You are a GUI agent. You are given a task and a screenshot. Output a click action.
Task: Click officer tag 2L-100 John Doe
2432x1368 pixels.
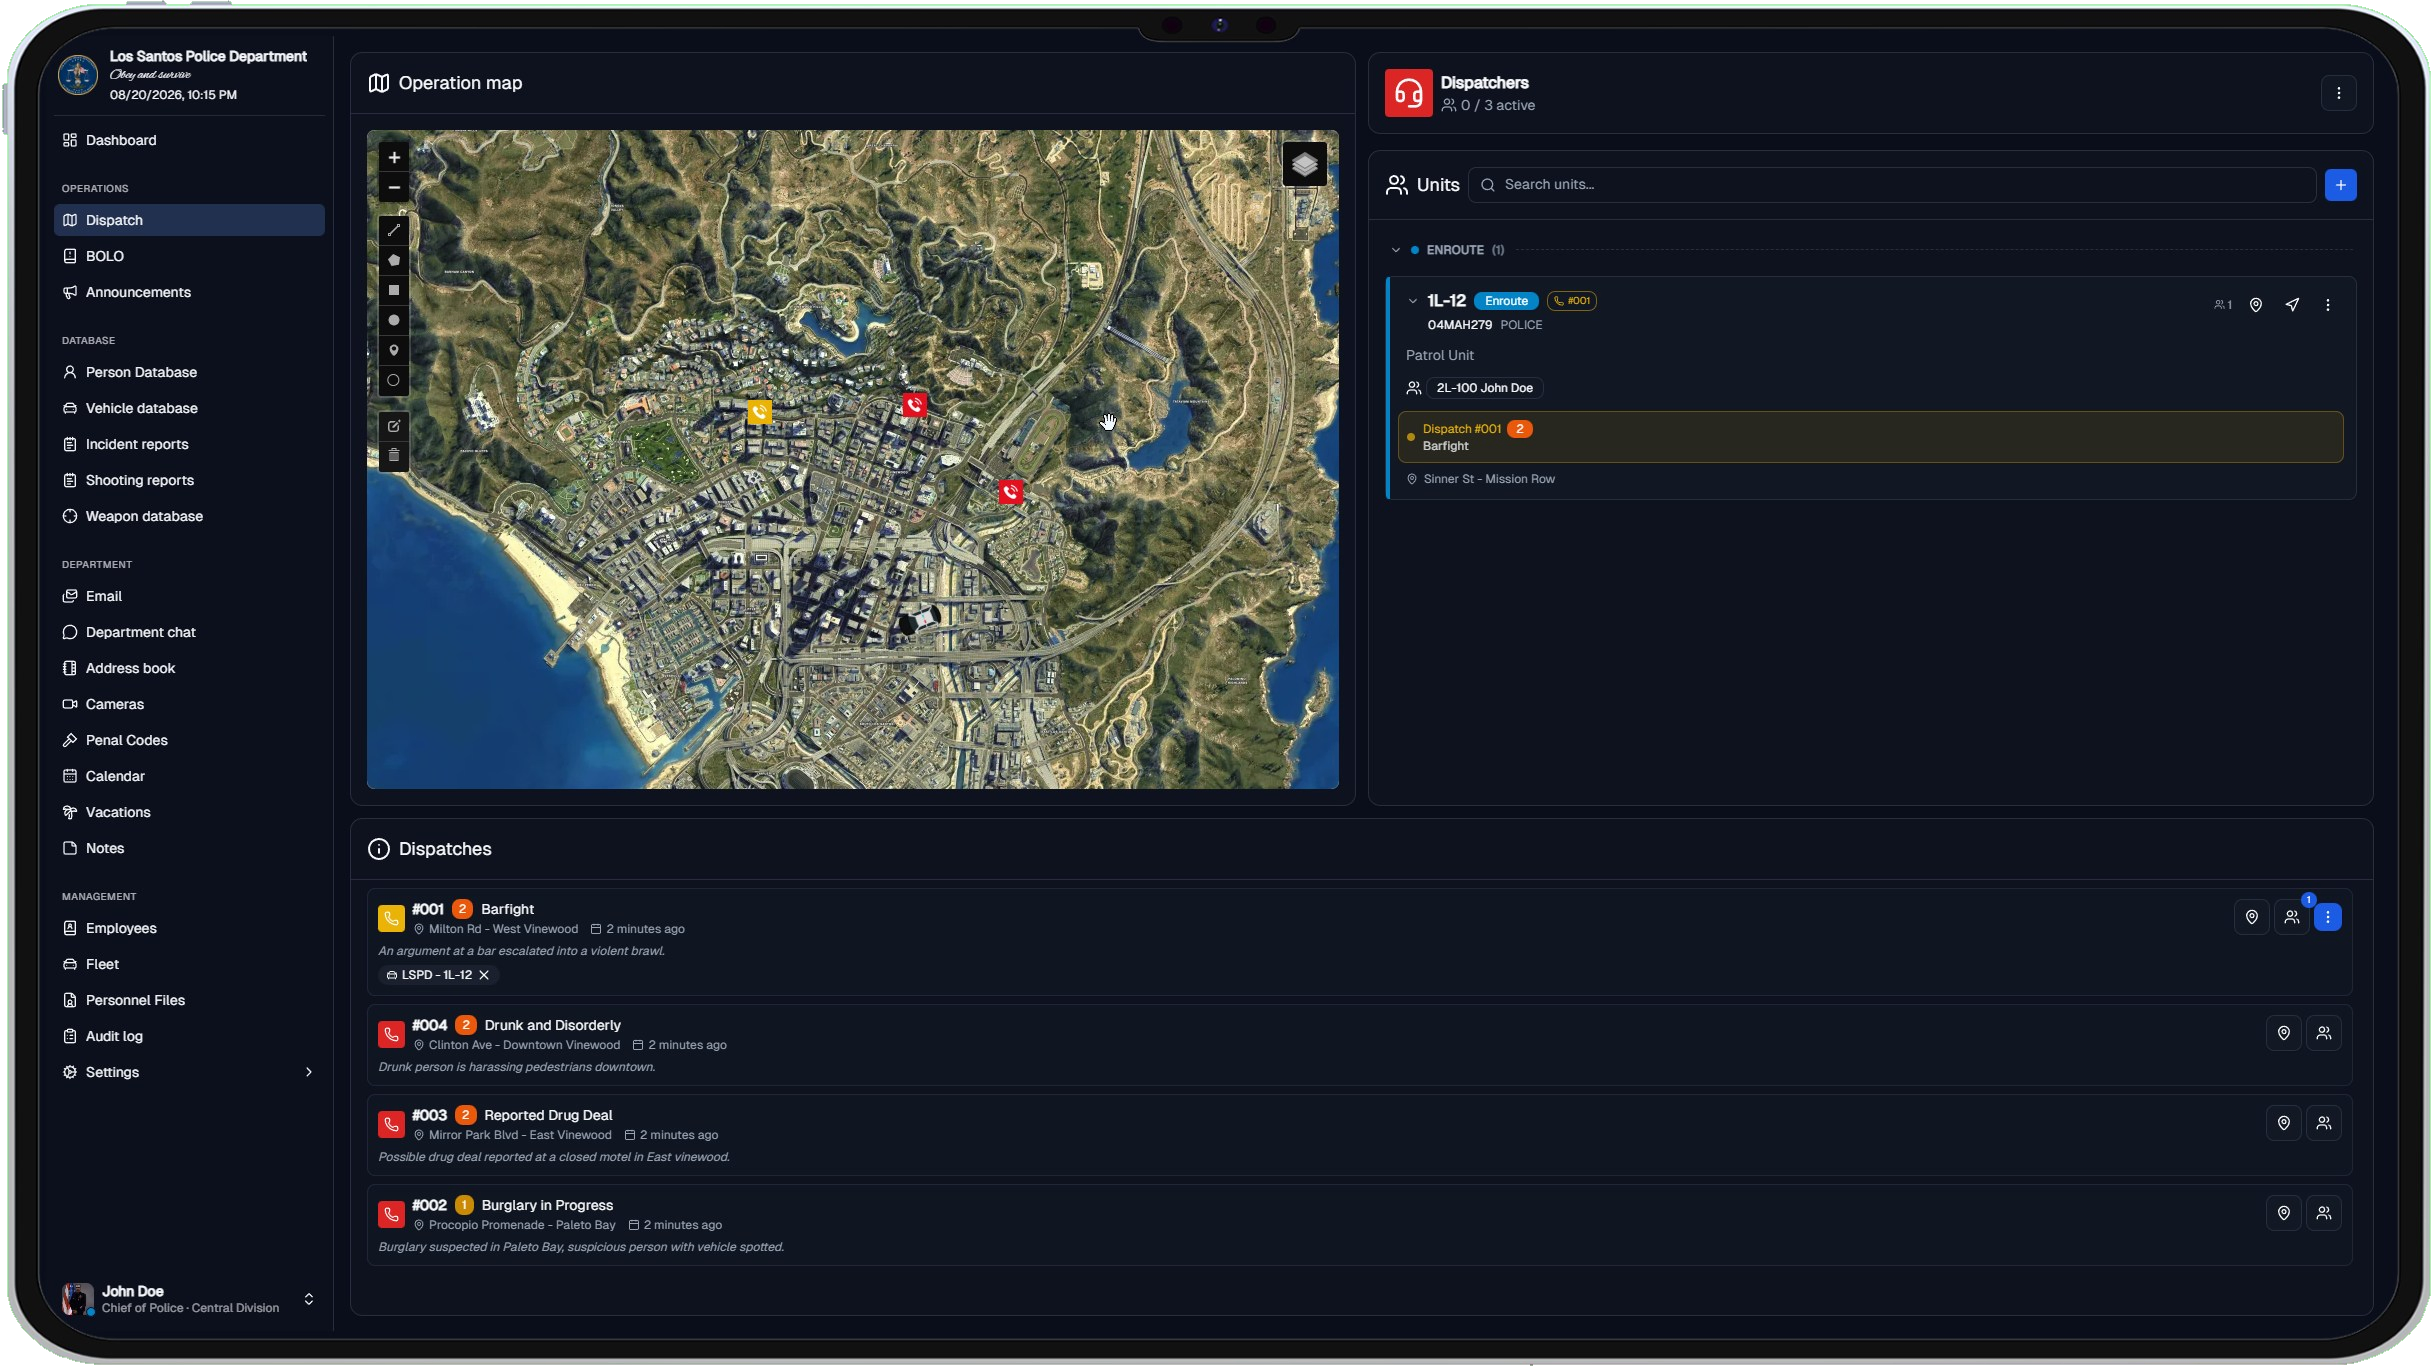[1484, 388]
